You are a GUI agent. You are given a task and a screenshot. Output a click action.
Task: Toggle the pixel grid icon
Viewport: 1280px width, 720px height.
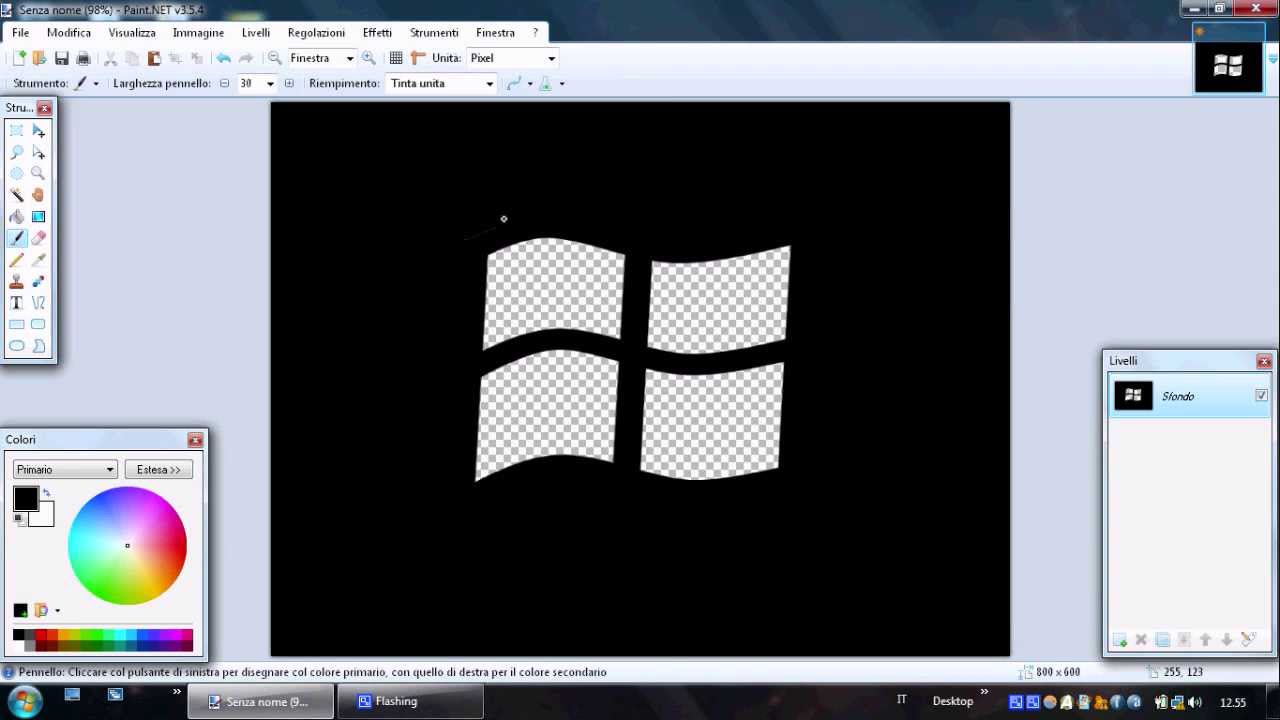pos(396,58)
